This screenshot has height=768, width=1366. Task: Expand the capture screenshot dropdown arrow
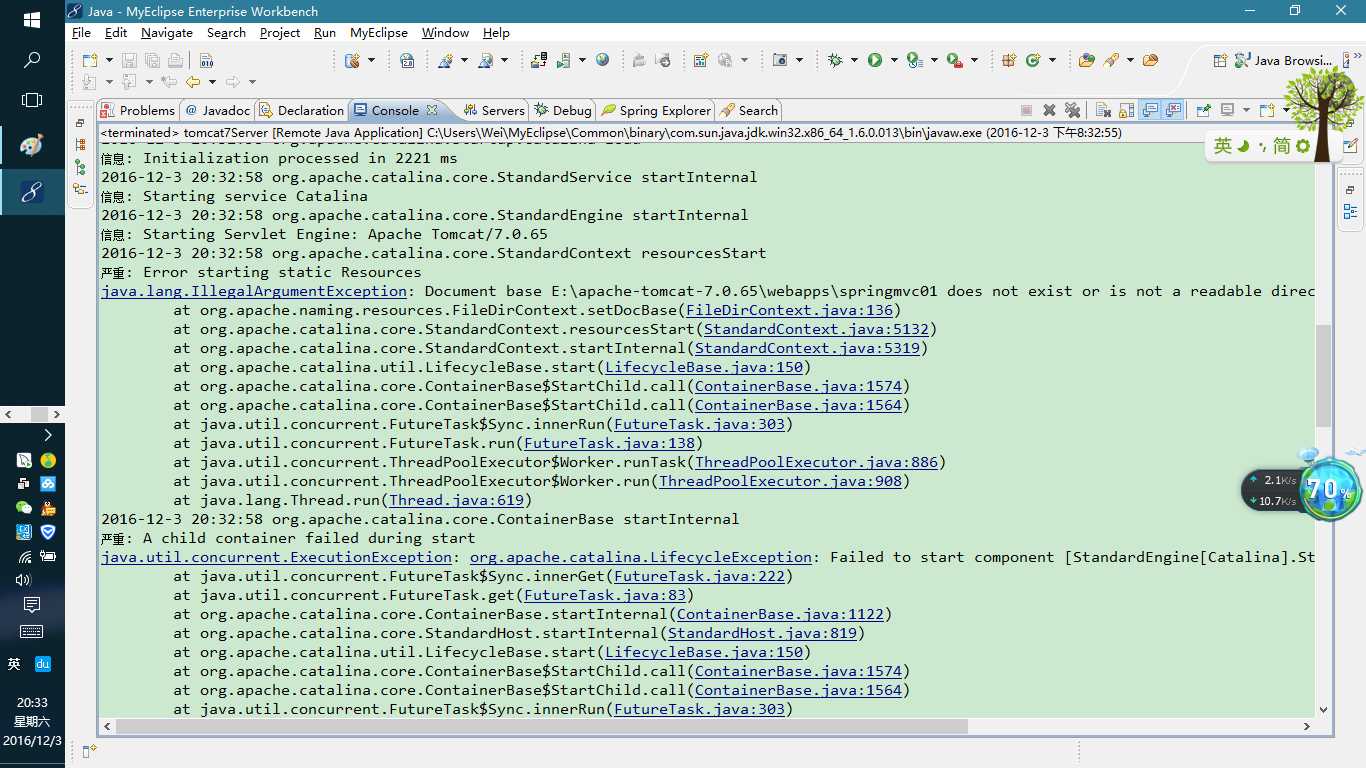[x=799, y=60]
